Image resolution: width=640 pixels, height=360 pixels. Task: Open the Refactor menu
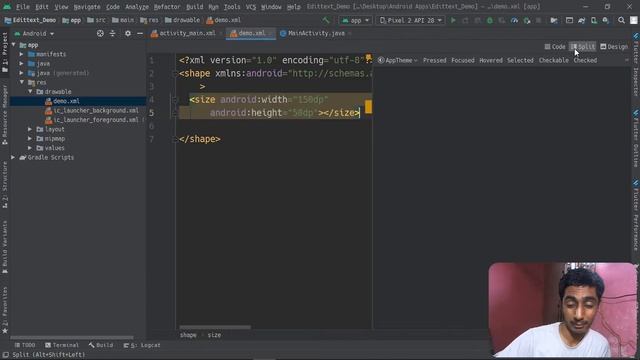[167, 7]
